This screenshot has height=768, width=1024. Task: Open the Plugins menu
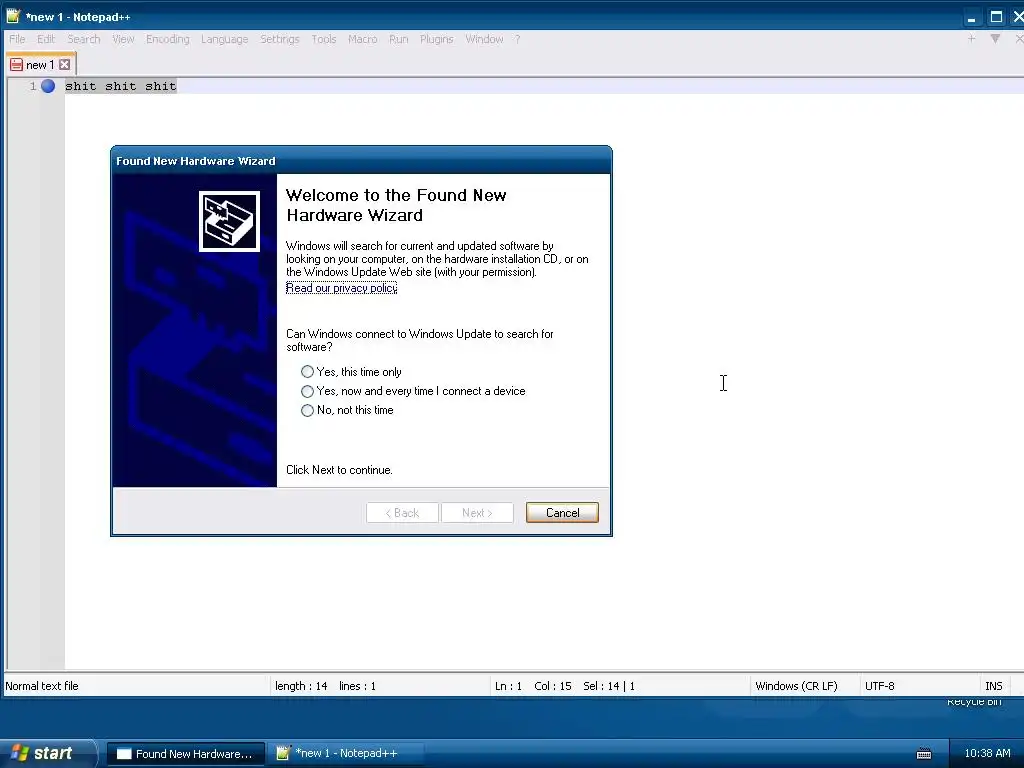pyautogui.click(x=436, y=39)
